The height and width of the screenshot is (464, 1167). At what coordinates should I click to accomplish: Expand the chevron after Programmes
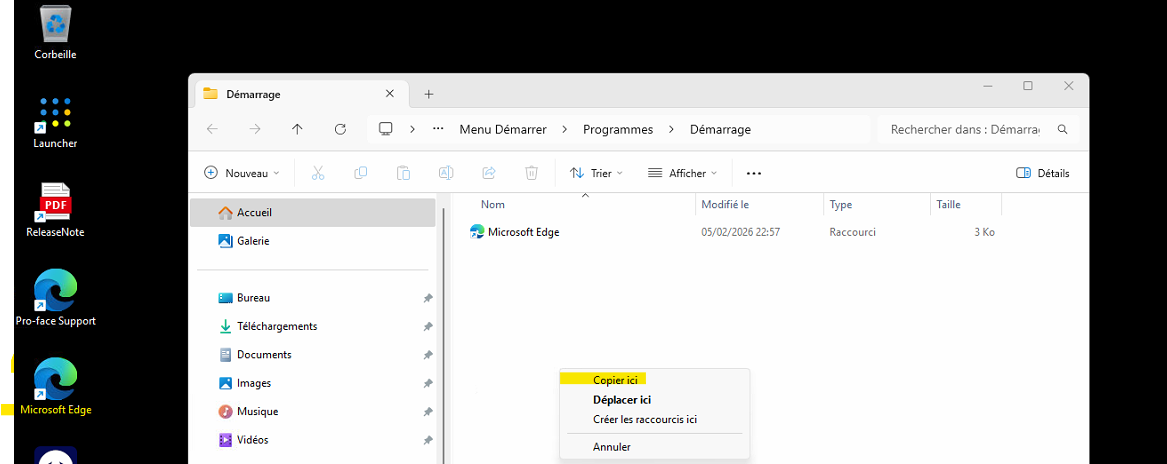click(671, 129)
